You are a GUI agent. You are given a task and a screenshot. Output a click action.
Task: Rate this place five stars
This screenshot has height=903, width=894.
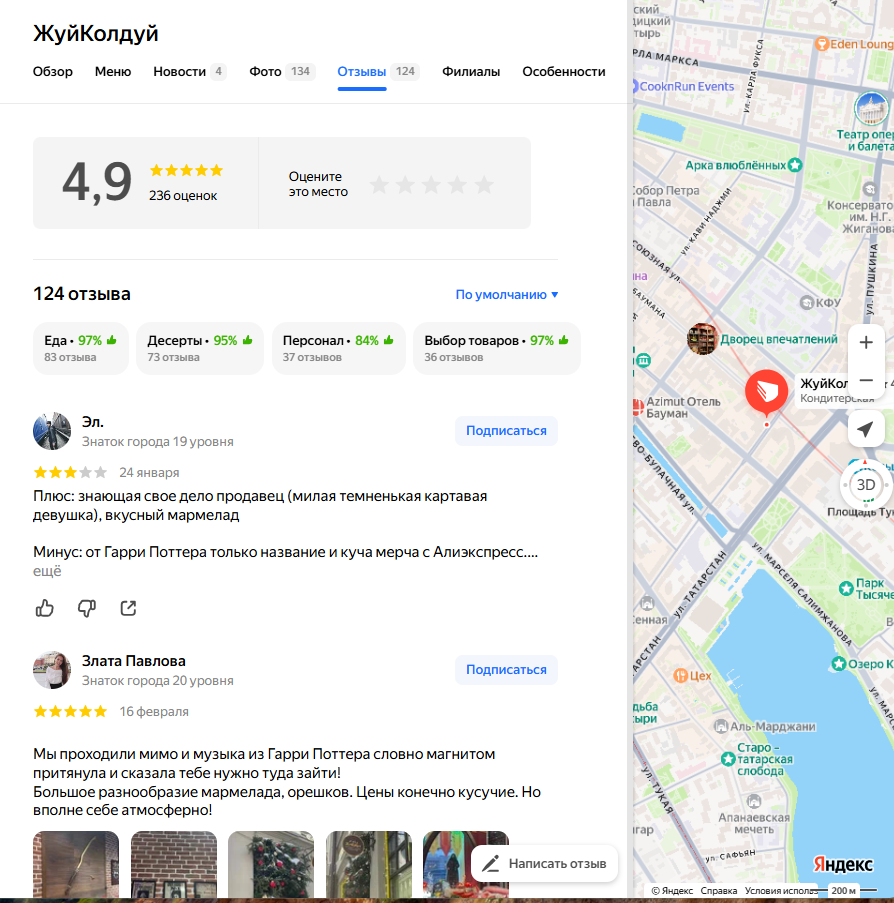tap(484, 185)
